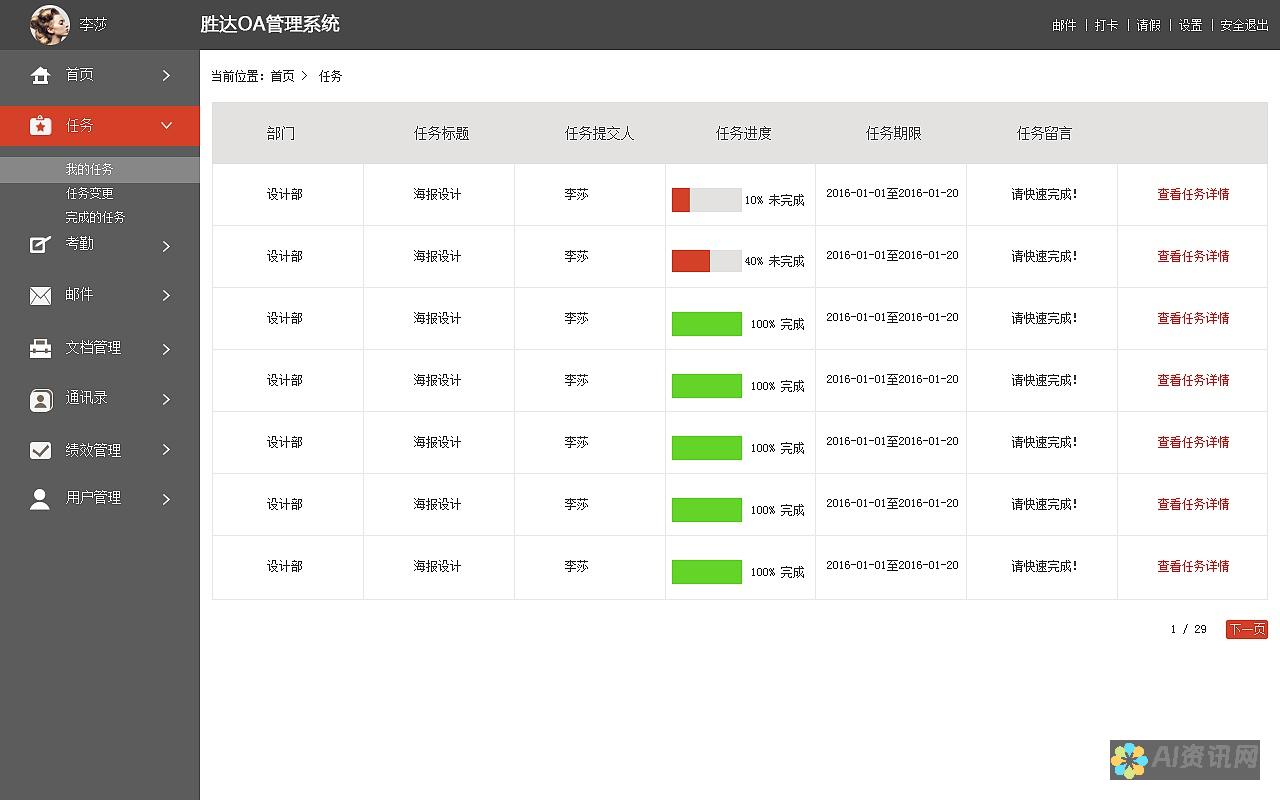Click 请快速完成! in the 40% task row
The width and height of the screenshot is (1280, 800).
point(1044,257)
